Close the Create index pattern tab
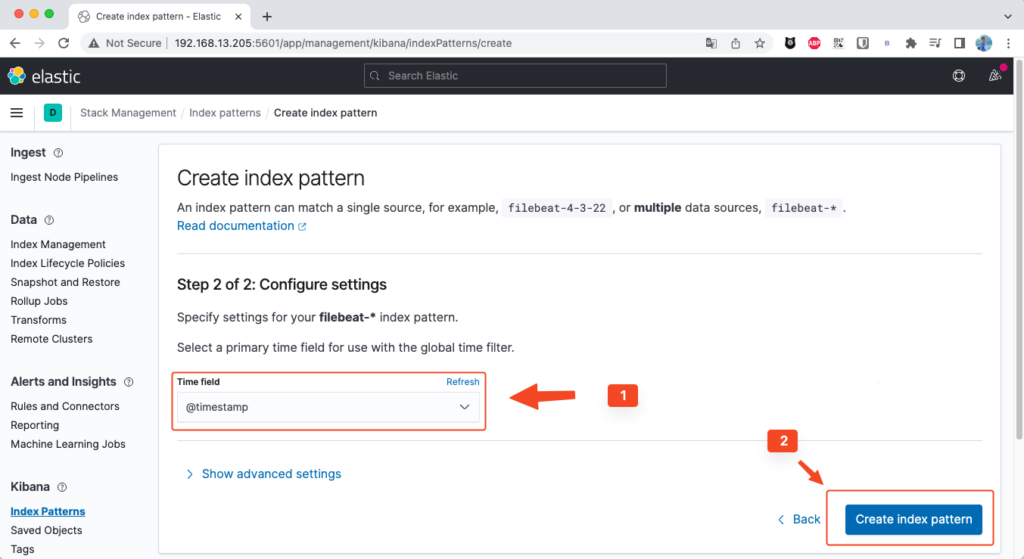The image size is (1024, 559). click(x=238, y=16)
